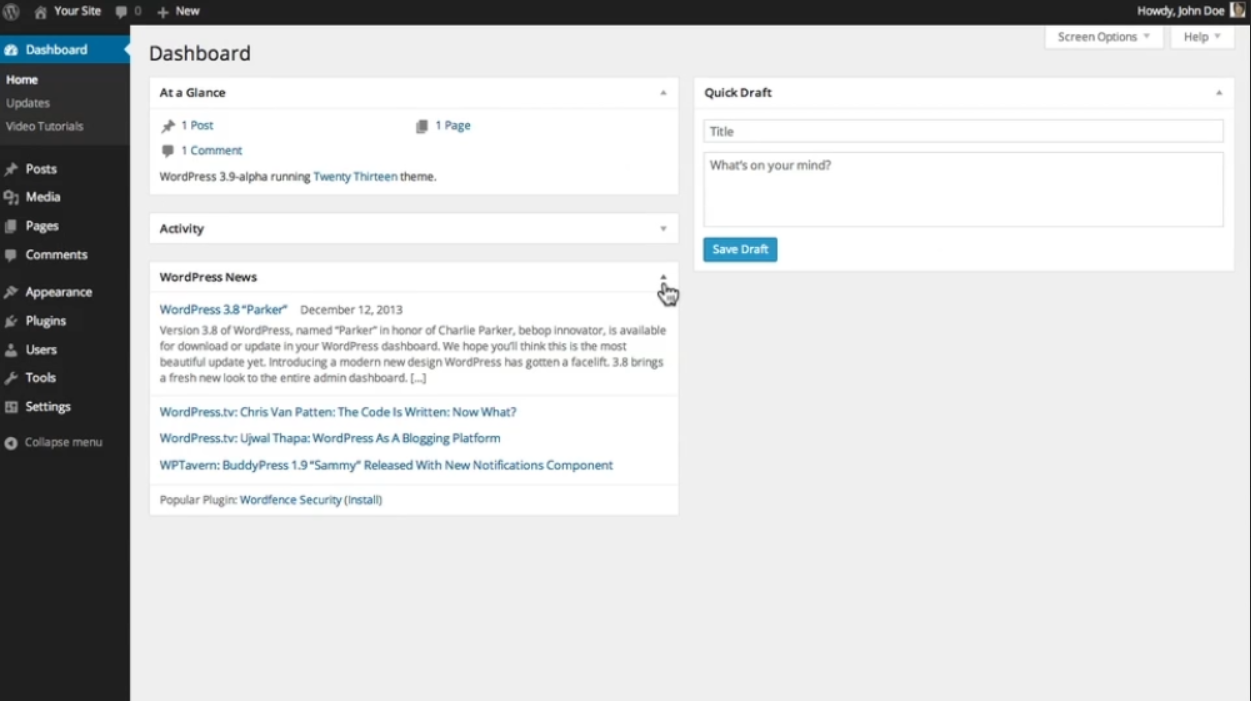The image size is (1251, 701).
Task: Open Ujwal Thapa Blogging Platform link
Action: (330, 439)
